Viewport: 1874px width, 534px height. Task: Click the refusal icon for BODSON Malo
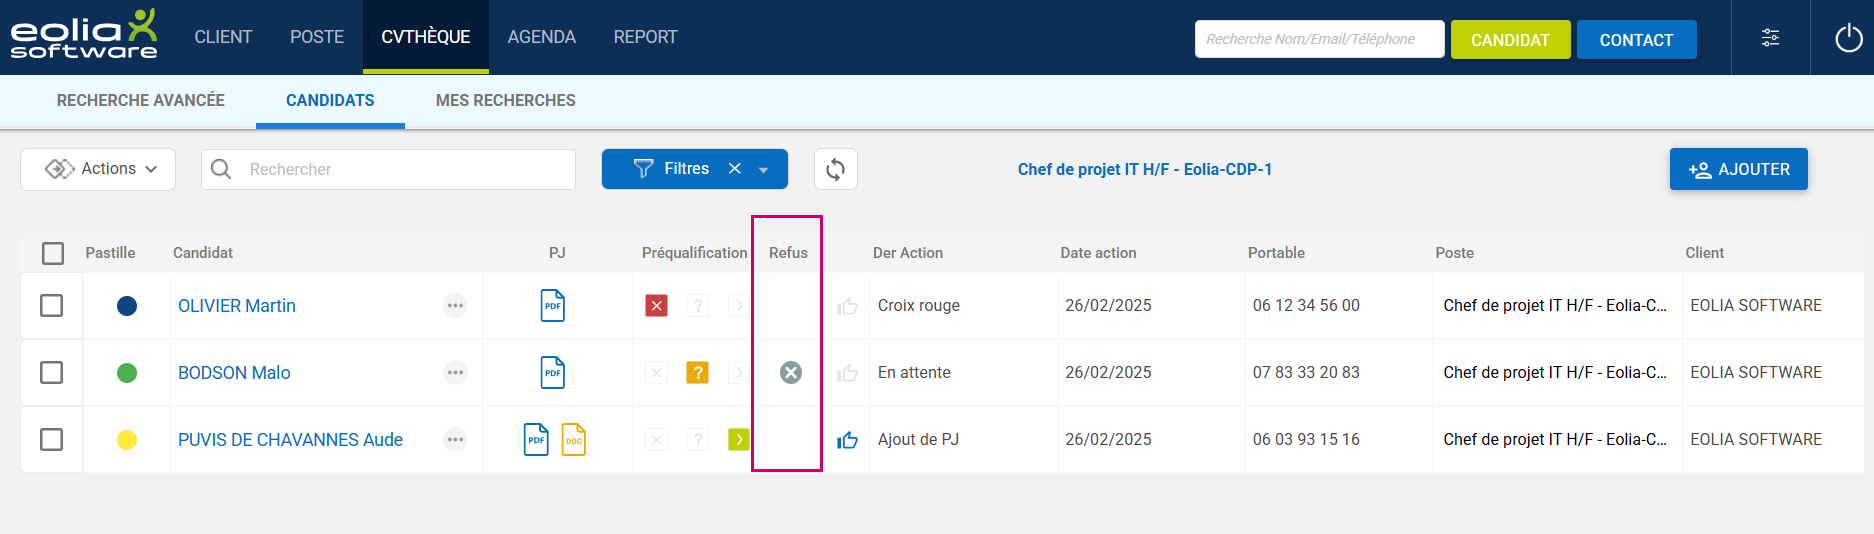pyautogui.click(x=790, y=372)
